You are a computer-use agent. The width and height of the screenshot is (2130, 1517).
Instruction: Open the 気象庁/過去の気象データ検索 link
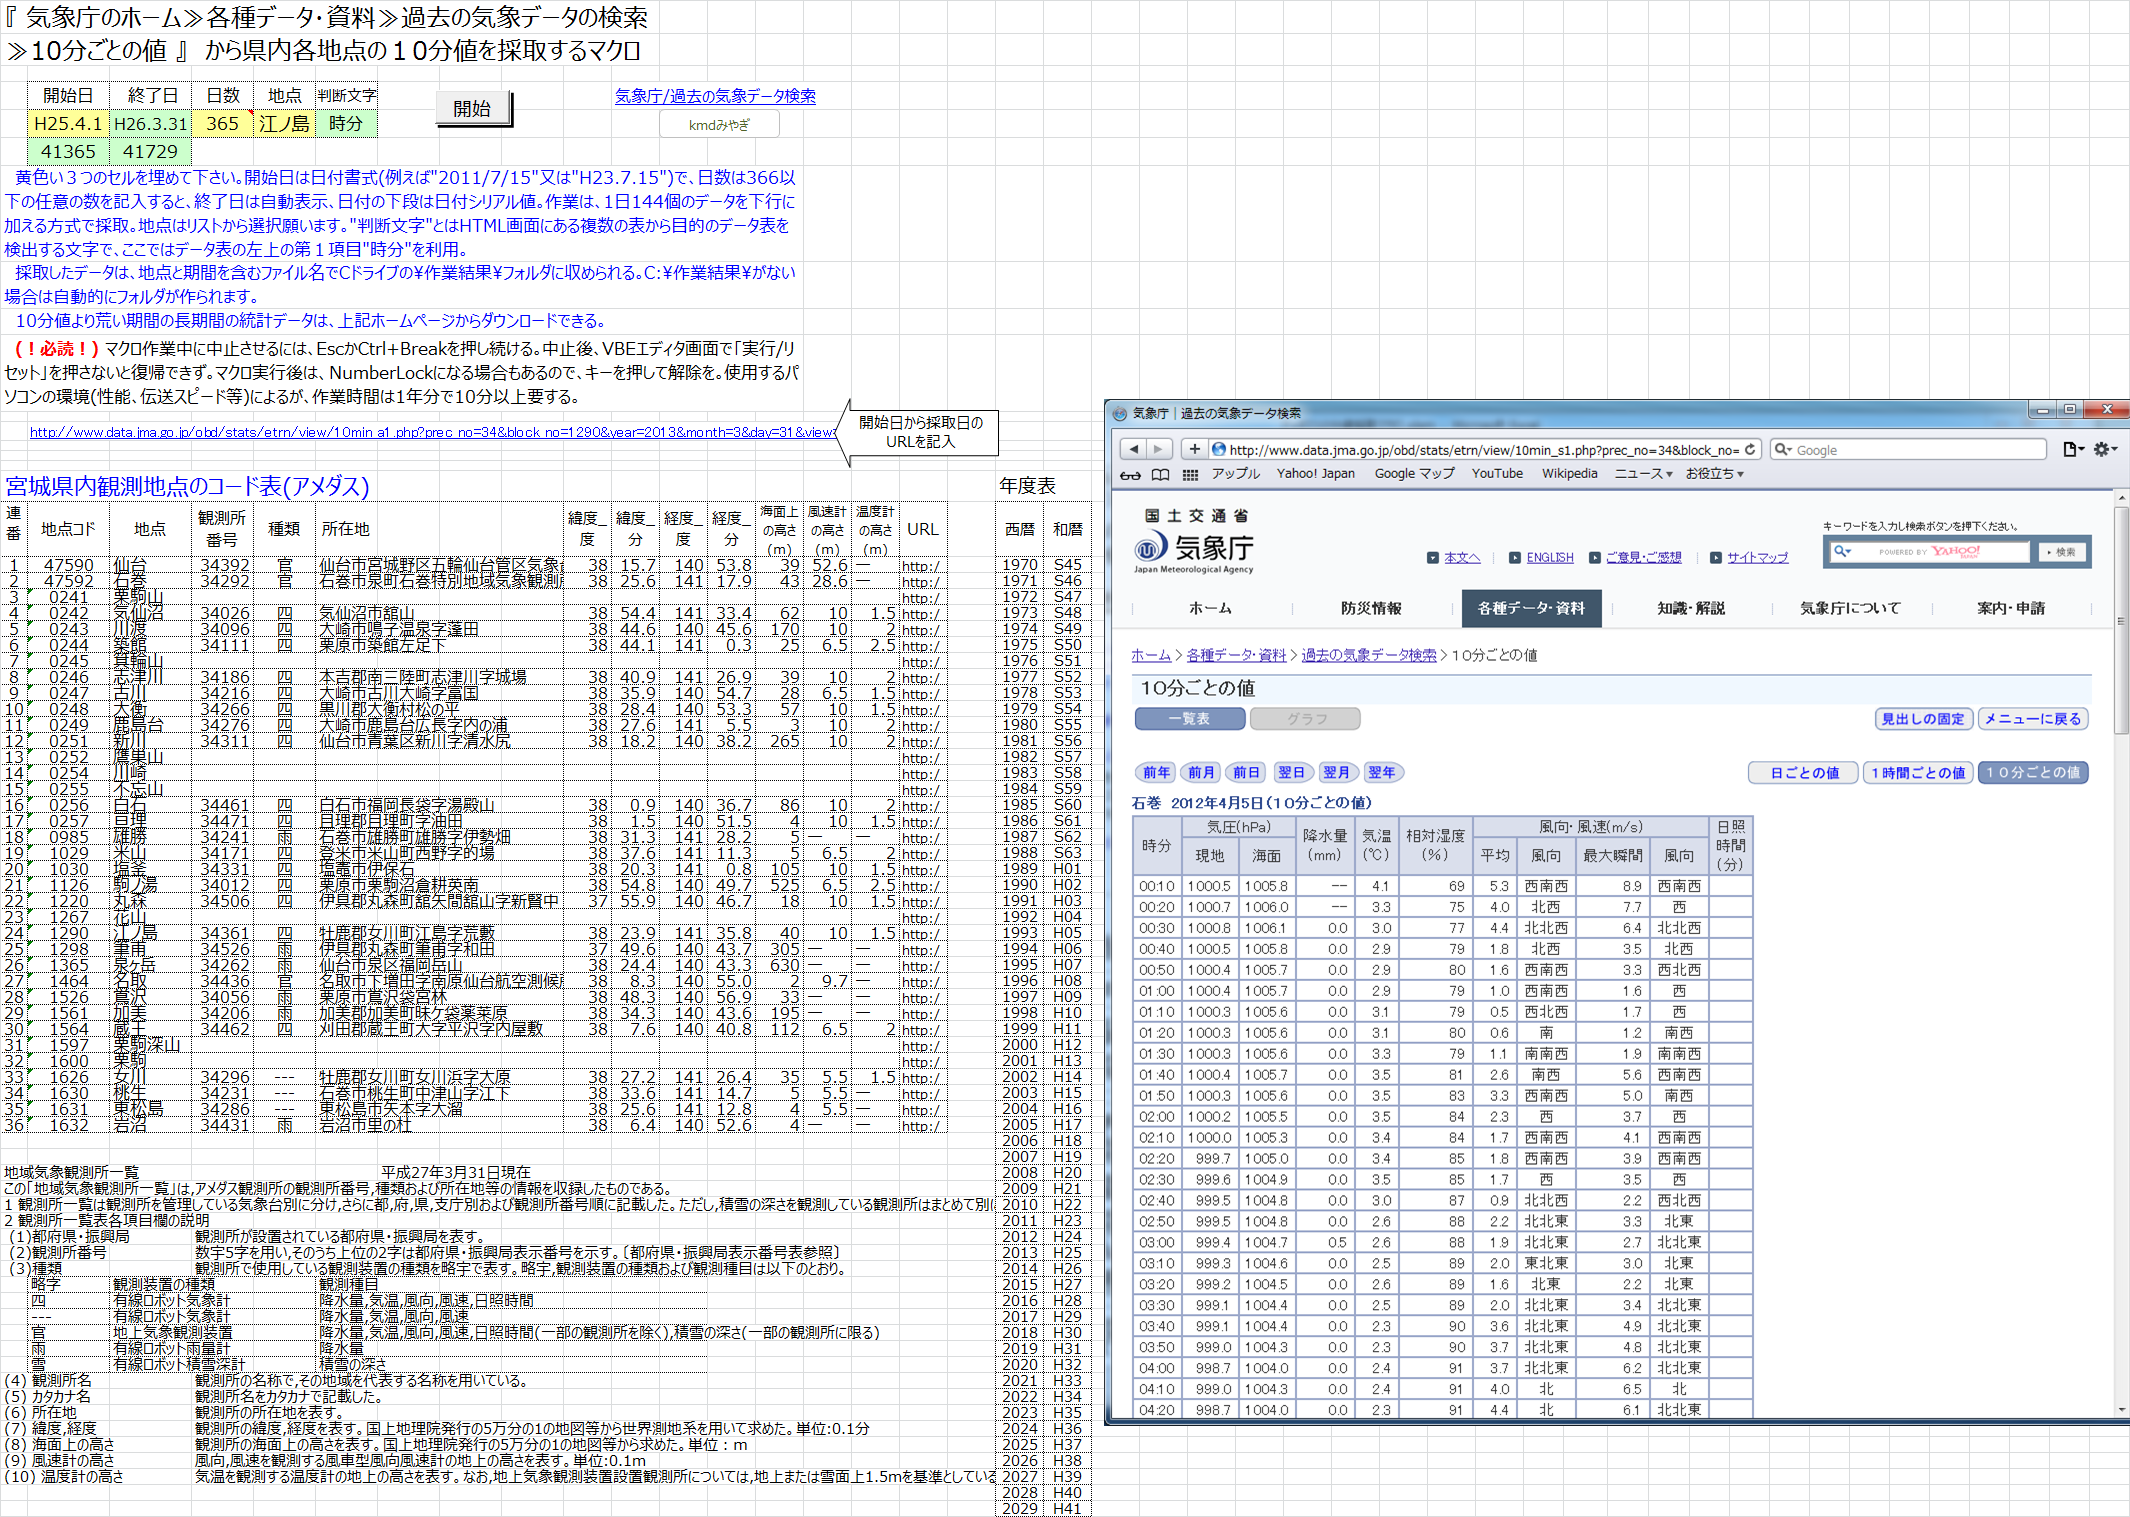pos(715,96)
